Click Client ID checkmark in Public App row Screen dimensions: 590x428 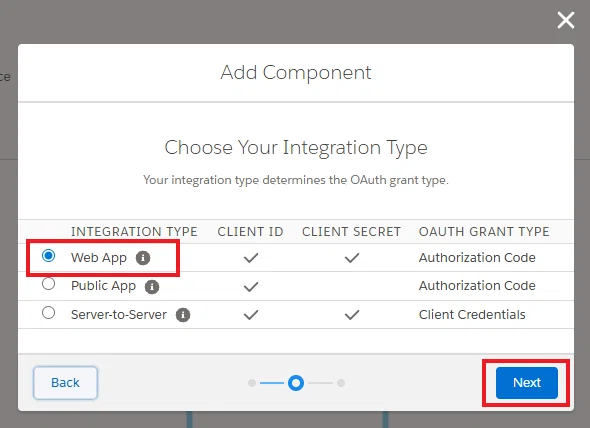tap(251, 287)
